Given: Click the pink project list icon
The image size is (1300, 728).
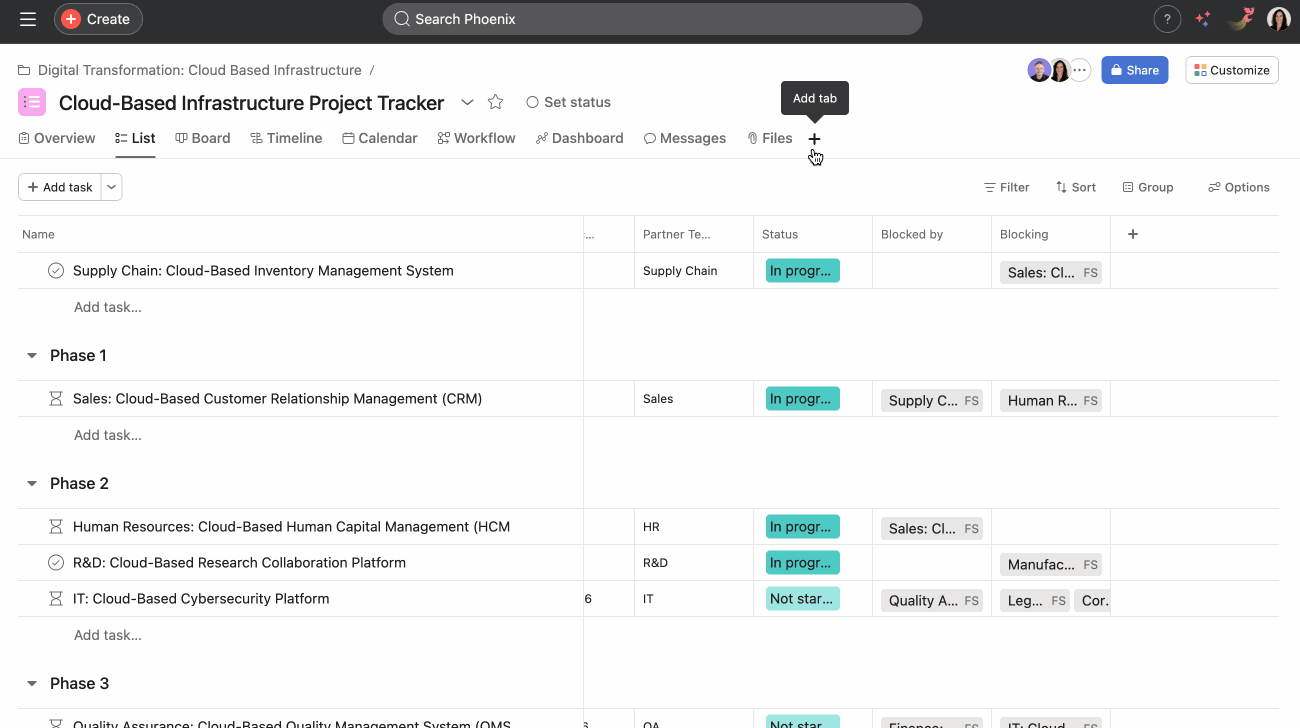Looking at the screenshot, I should 32,102.
